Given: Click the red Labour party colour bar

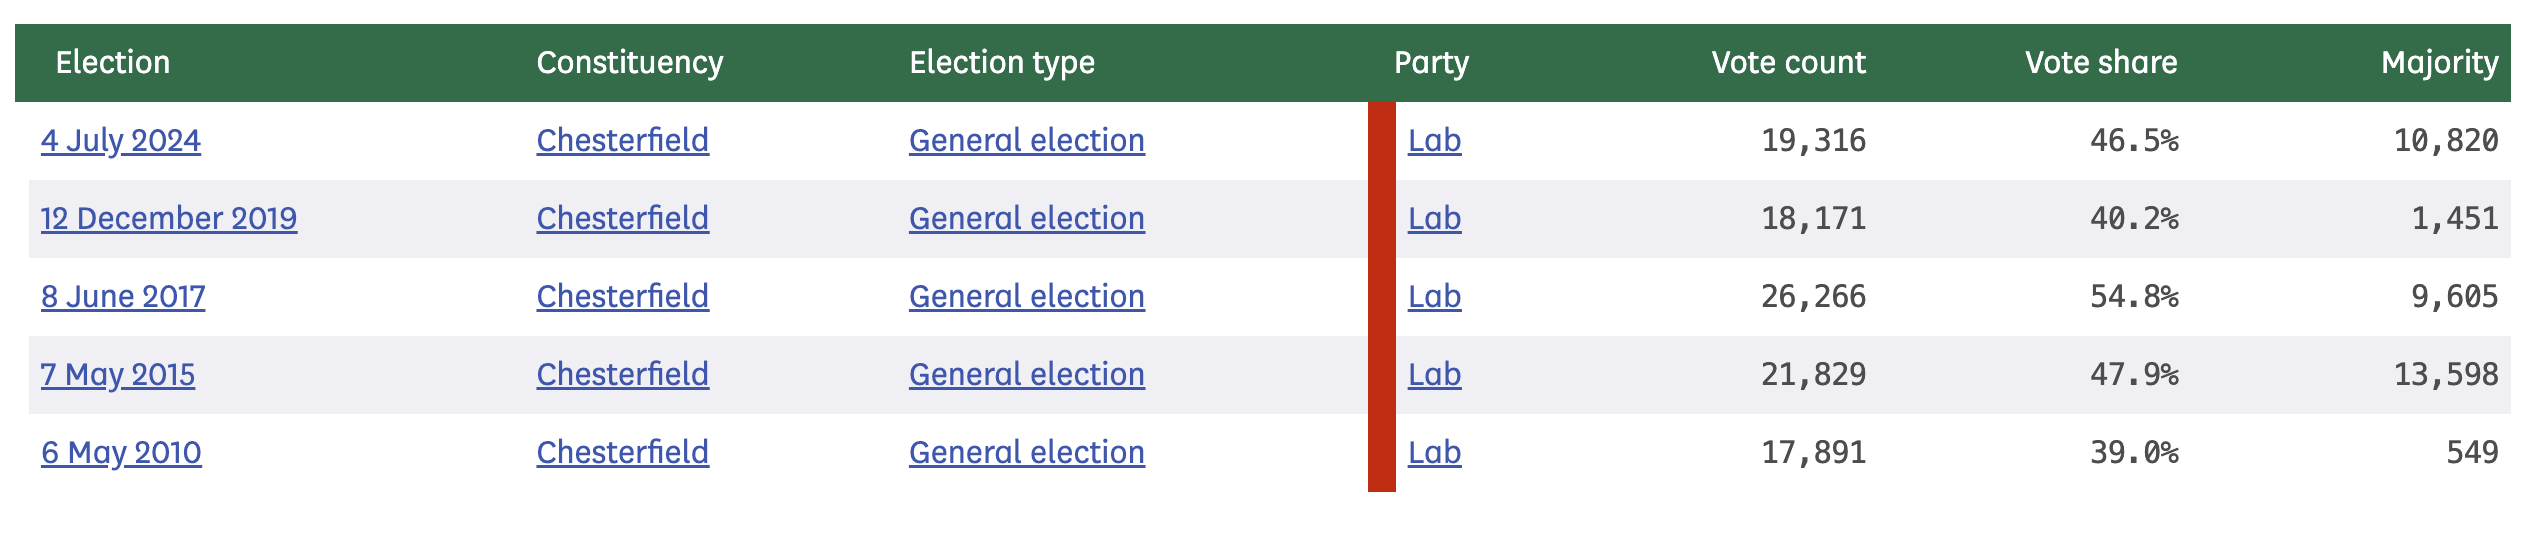Looking at the screenshot, I should (1381, 297).
